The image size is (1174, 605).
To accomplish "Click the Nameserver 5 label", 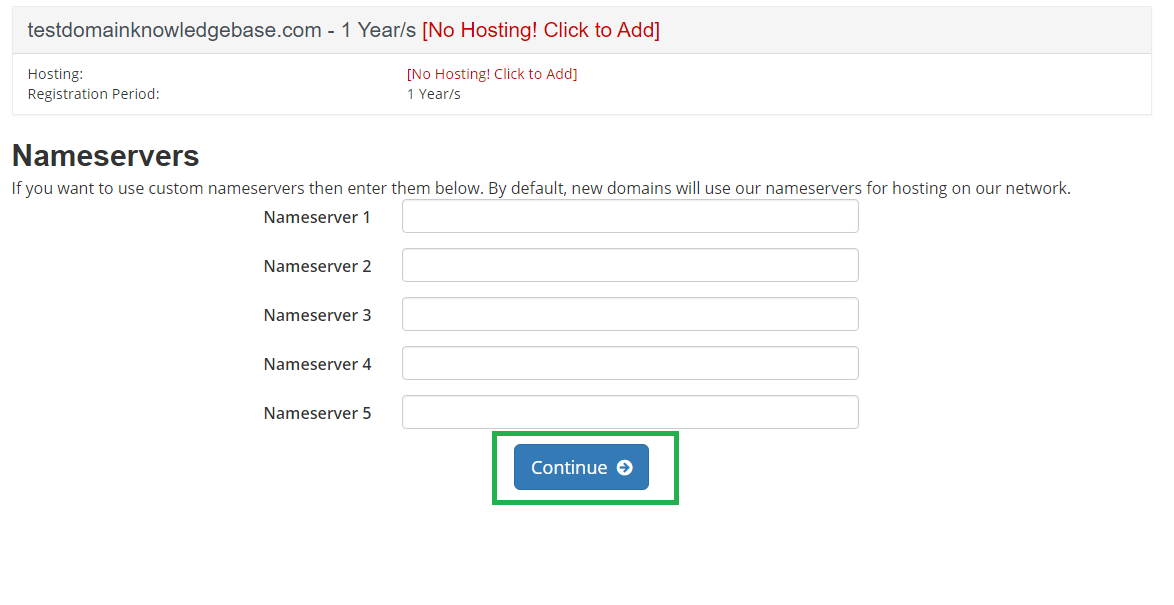I will coord(317,413).
